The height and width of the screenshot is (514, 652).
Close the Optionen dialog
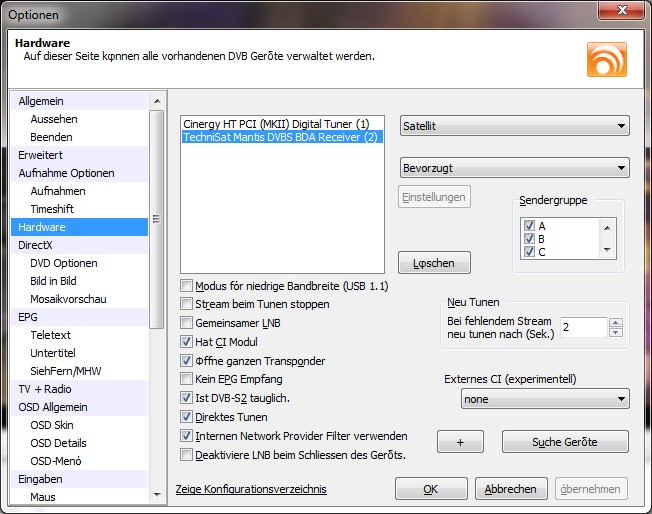(x=622, y=10)
